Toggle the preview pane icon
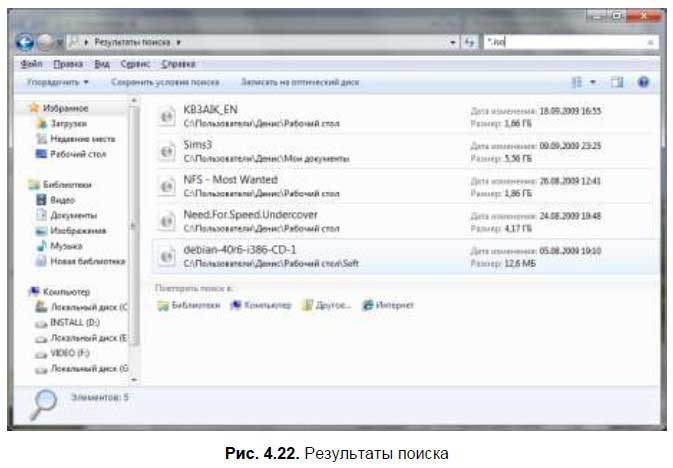 [x=618, y=82]
